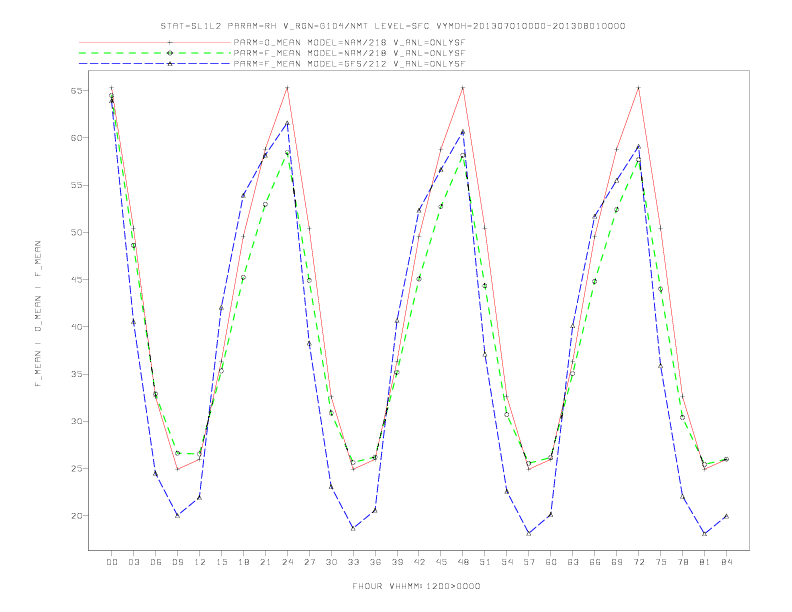Viewport: 792px width, 612px height.
Task: Click x-axis tick label 78
Action: (682, 562)
